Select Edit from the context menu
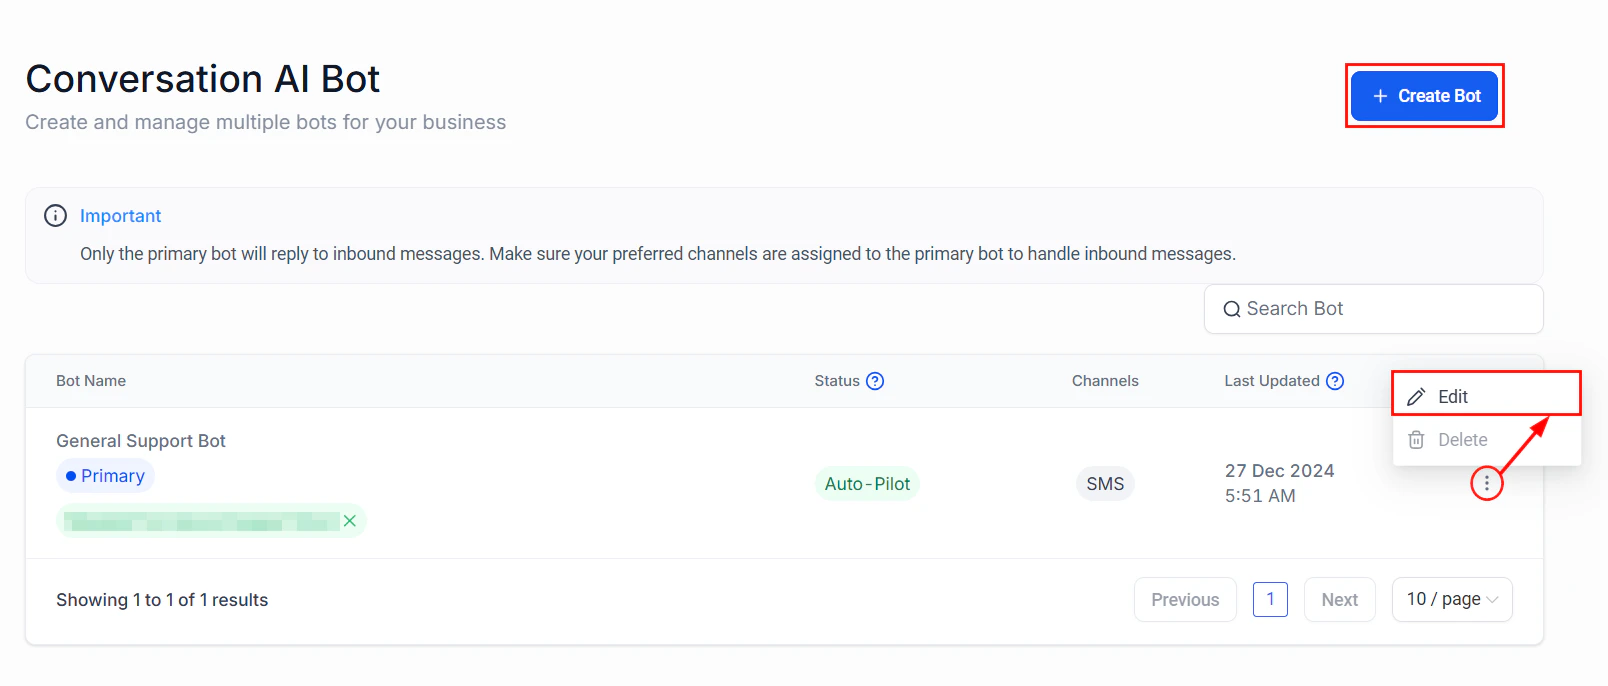Screen dimensions: 1608x686 (x=1453, y=395)
